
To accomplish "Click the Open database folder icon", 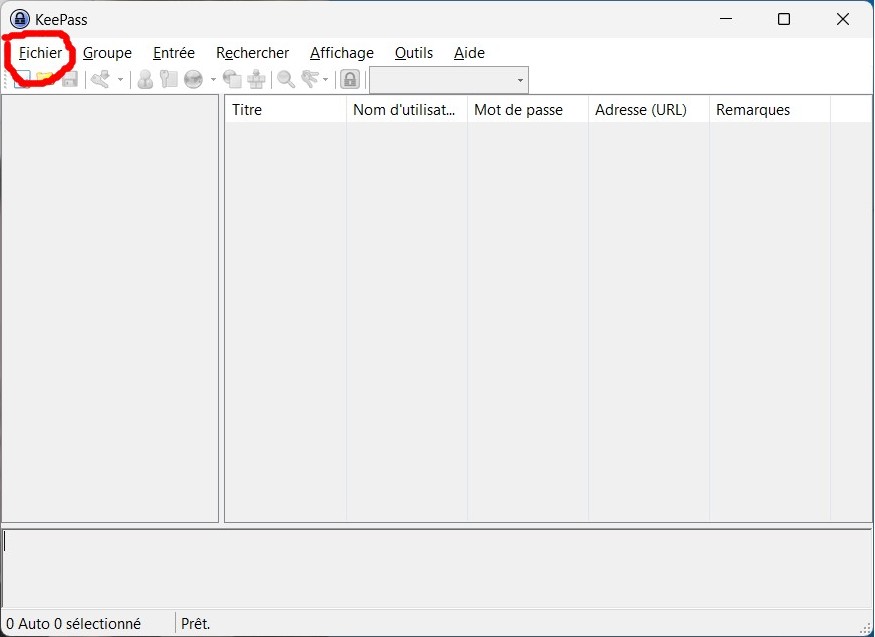I will click(x=46, y=80).
